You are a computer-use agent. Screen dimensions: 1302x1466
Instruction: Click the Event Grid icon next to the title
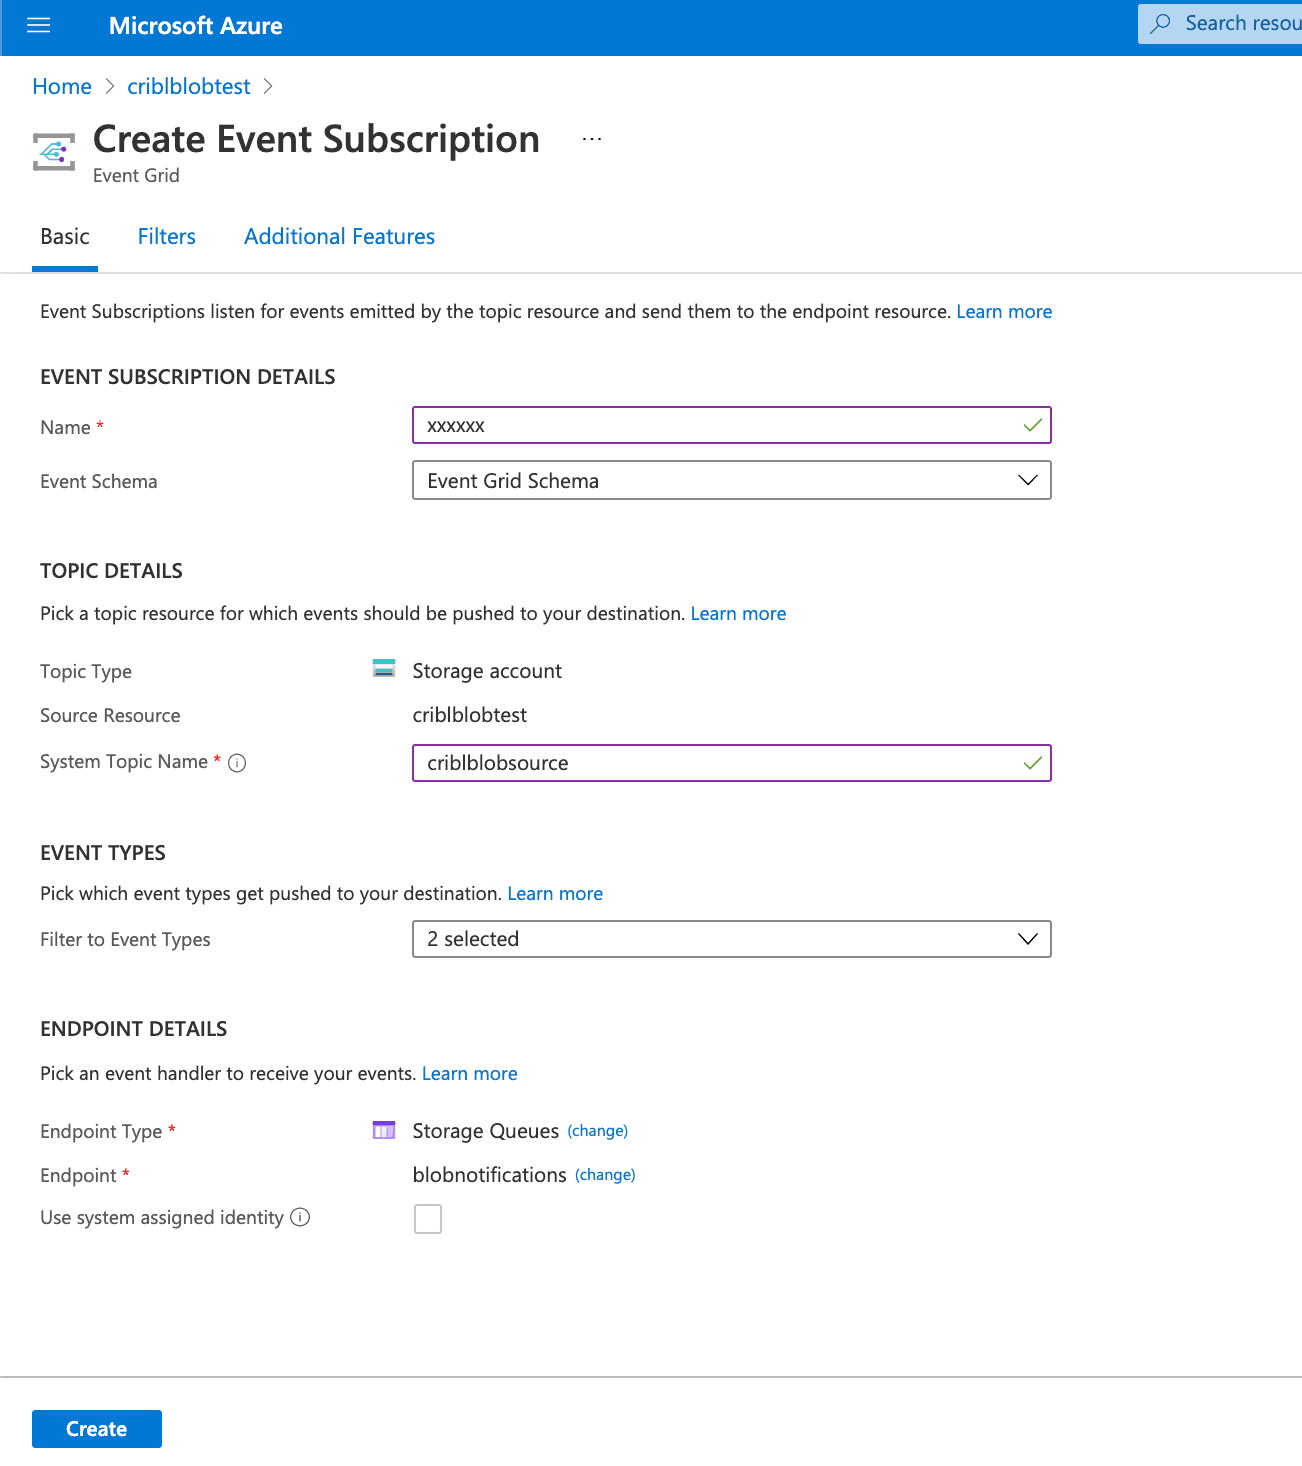54,151
